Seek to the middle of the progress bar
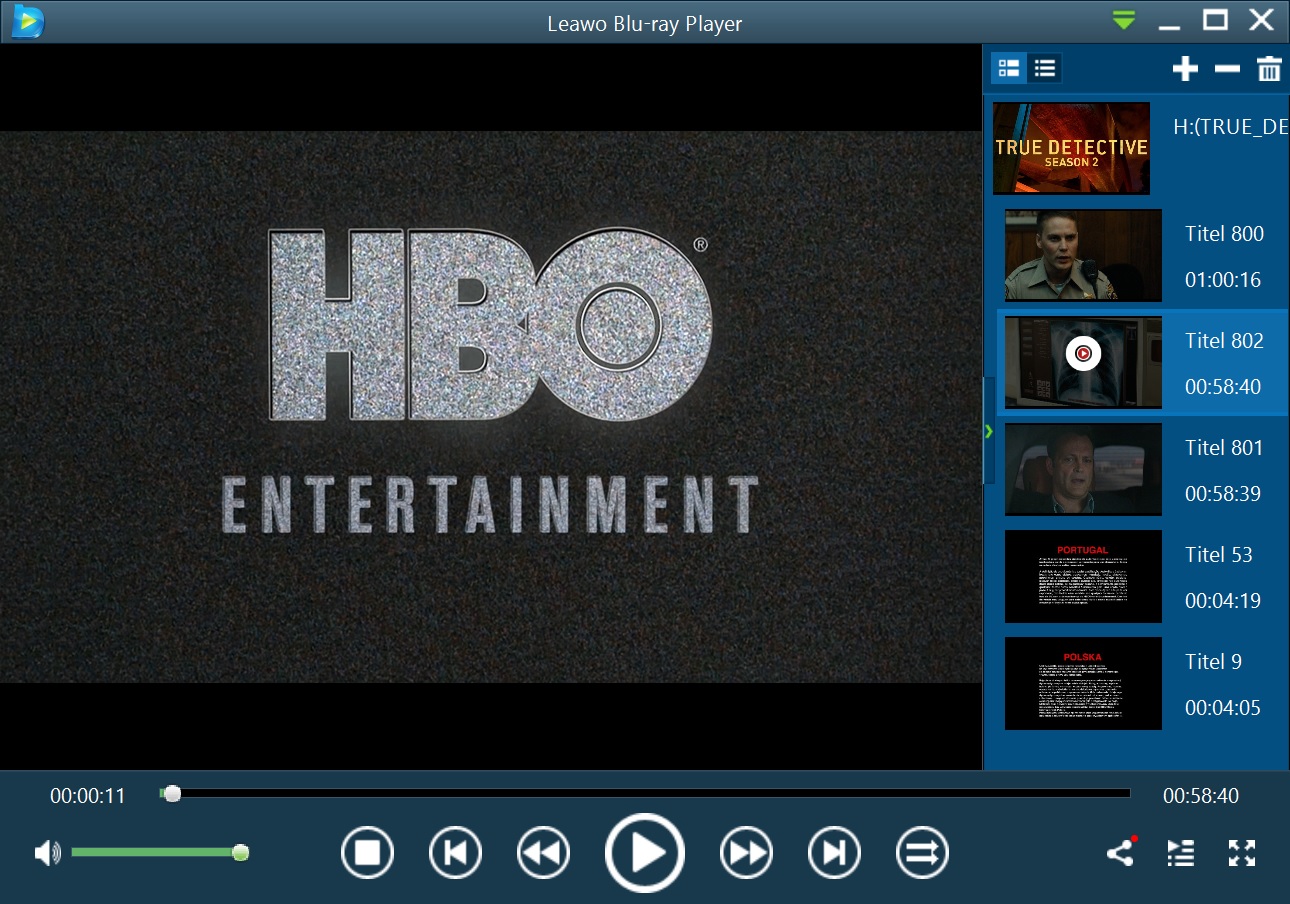Screen dimensions: 1290x904 click(x=645, y=794)
